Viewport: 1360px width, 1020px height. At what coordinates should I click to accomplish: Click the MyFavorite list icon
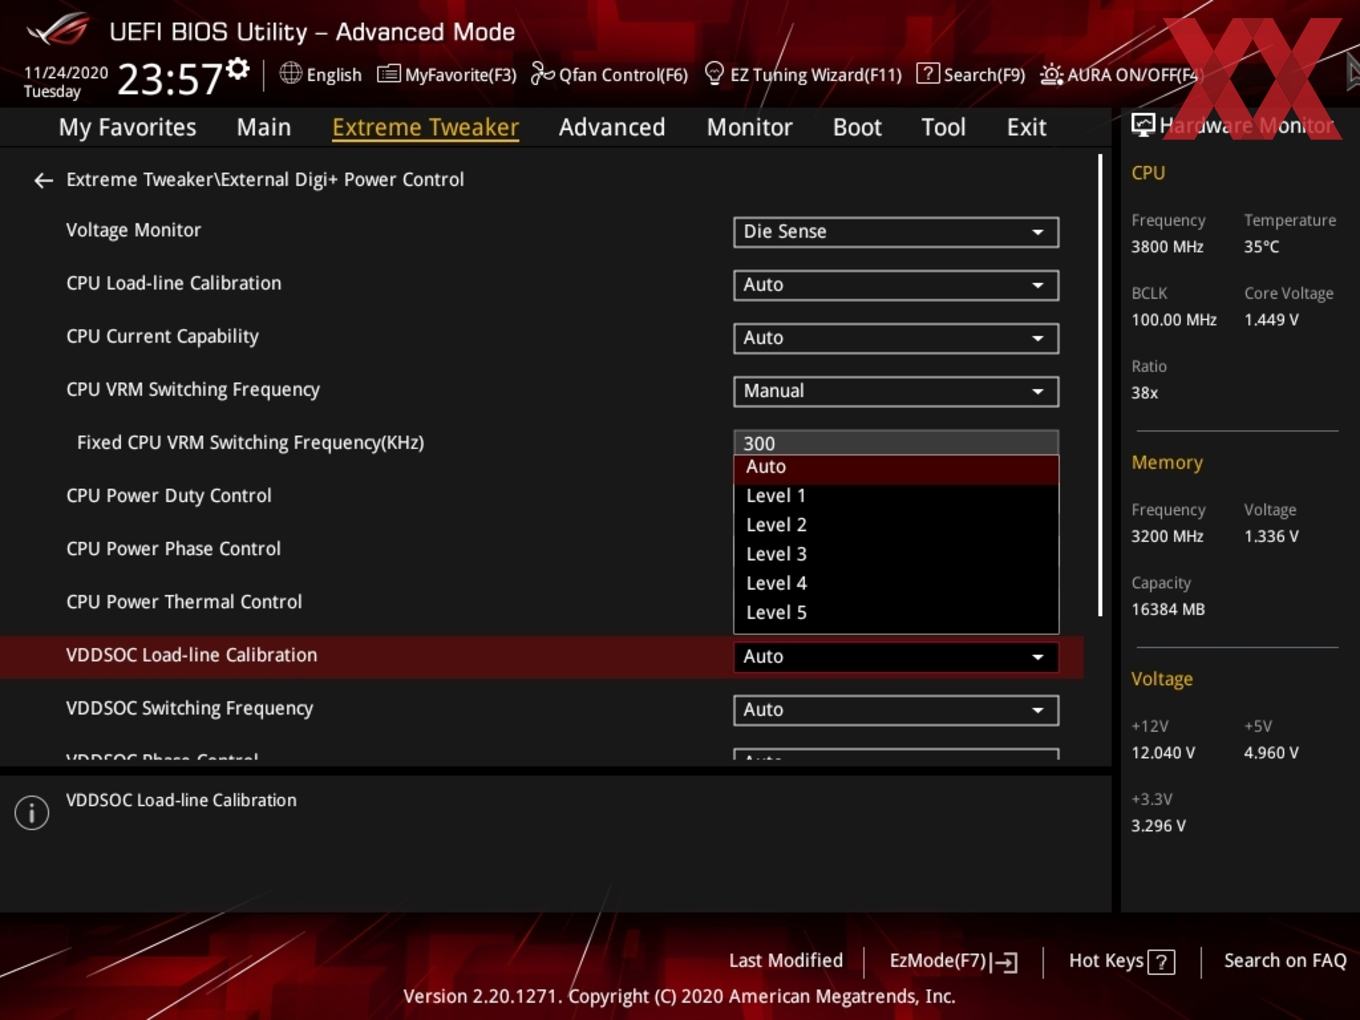point(389,74)
